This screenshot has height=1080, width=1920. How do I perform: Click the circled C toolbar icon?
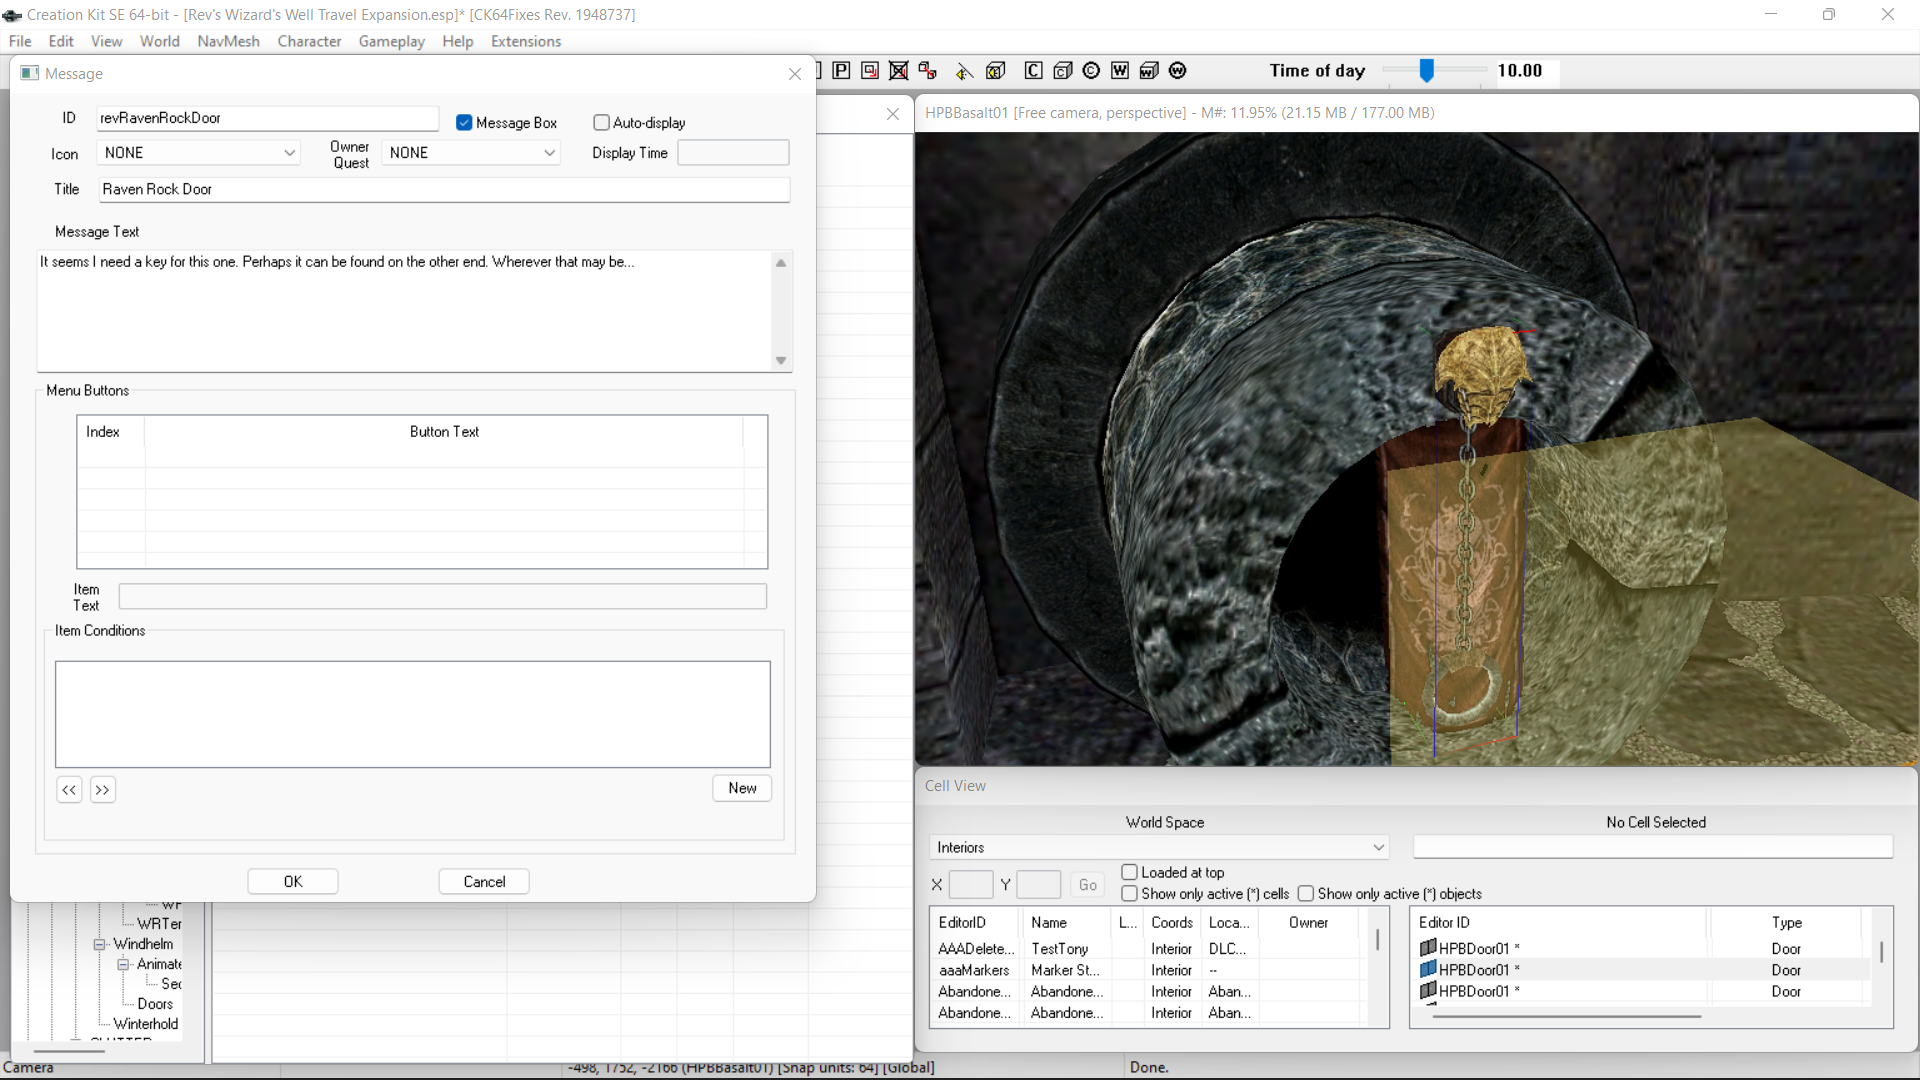(x=1091, y=70)
